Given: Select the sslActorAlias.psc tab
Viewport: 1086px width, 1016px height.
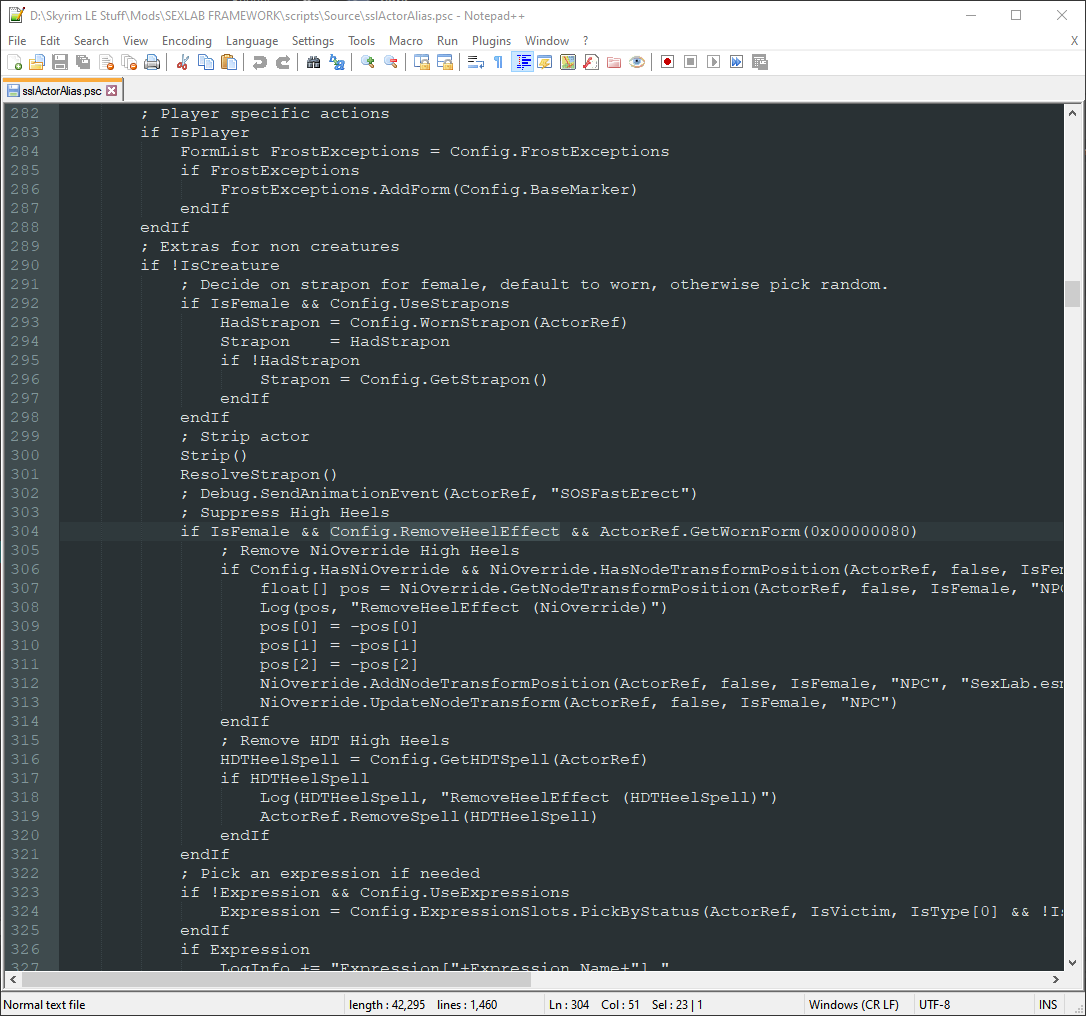Looking at the screenshot, I should [x=62, y=91].
